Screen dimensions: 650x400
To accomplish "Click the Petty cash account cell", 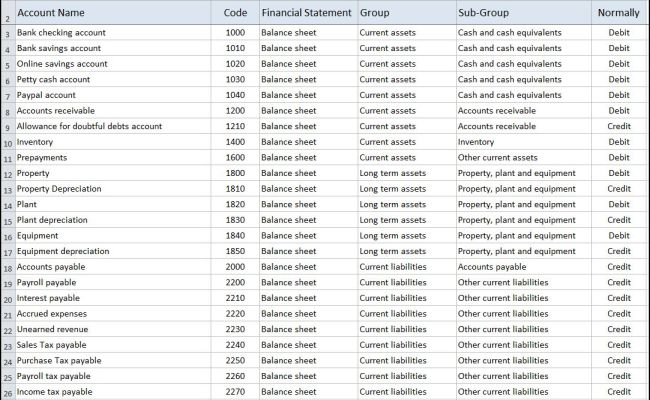I will (113, 80).
